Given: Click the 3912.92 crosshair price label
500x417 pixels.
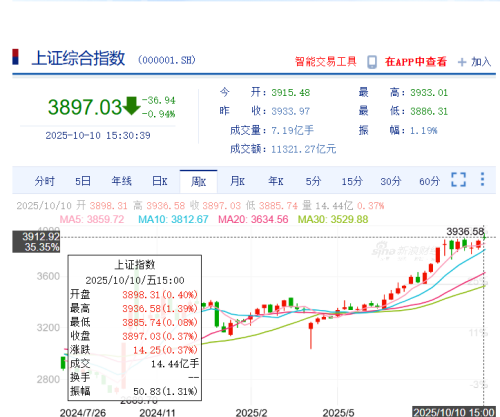Looking at the screenshot, I should pyautogui.click(x=41, y=237).
